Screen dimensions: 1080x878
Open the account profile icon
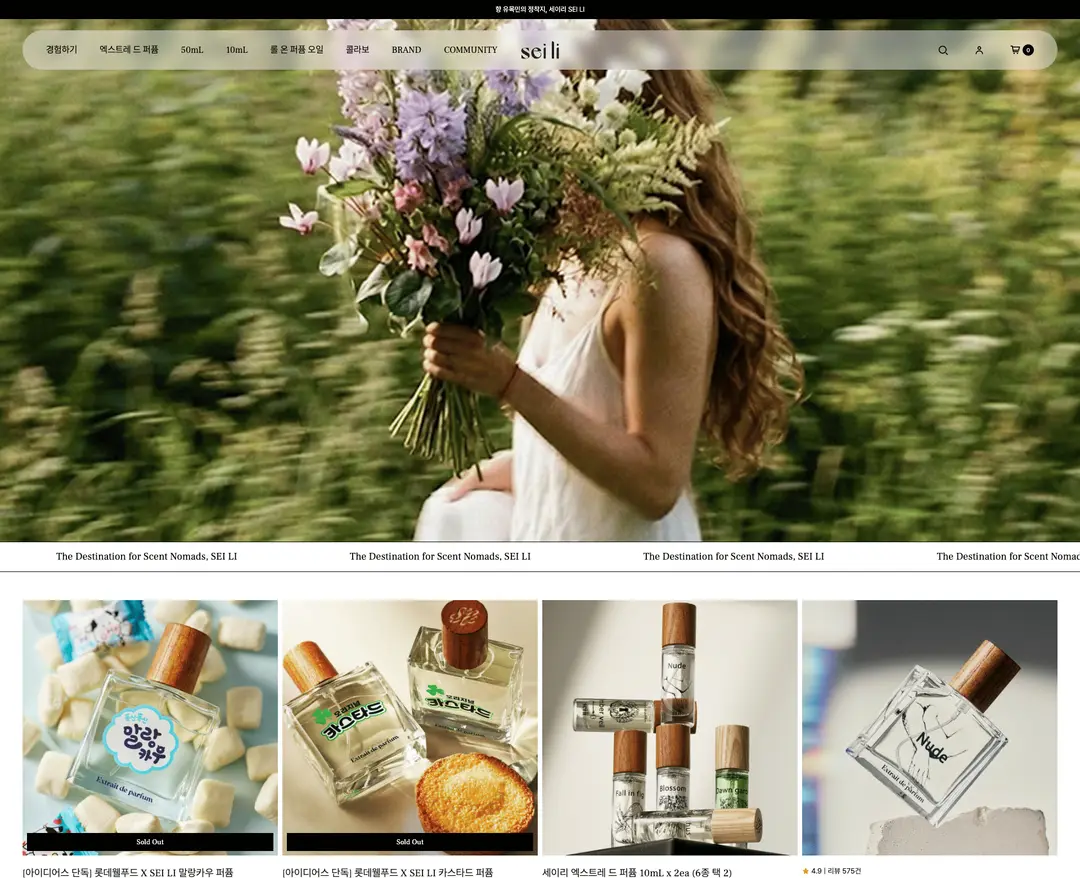[x=979, y=50]
